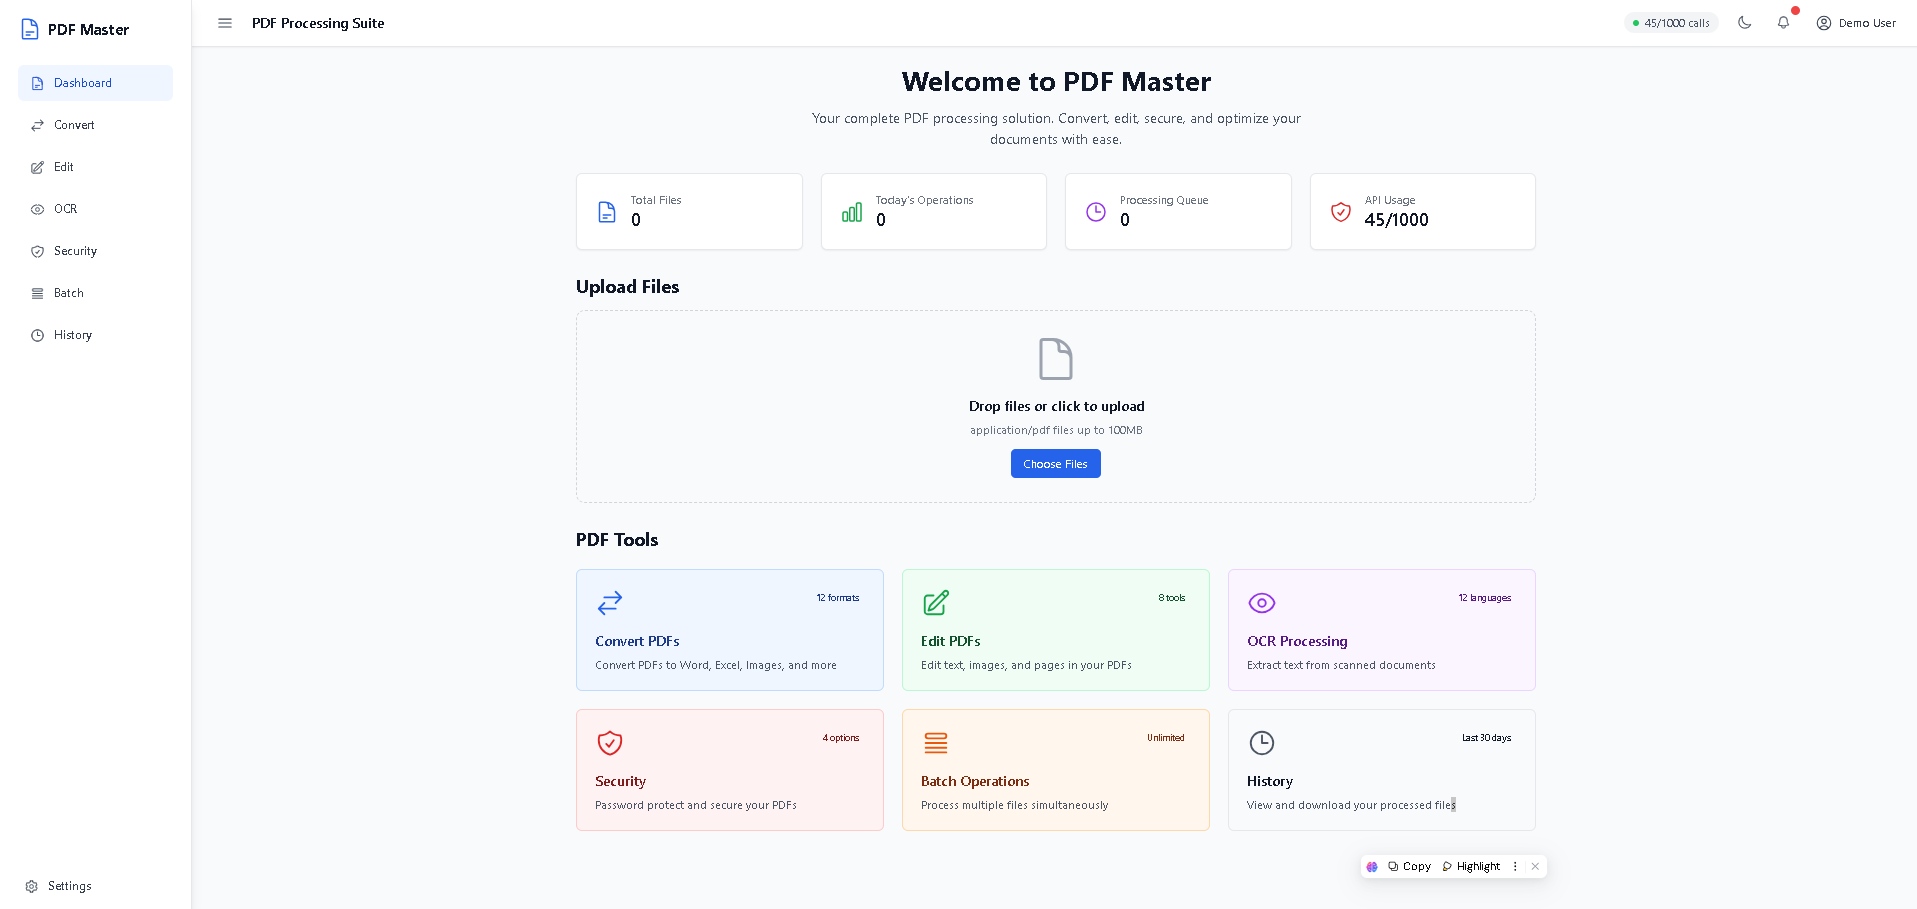Select the Edit PDFs pencil icon
Screen dimensions: 1917x909
(x=936, y=603)
